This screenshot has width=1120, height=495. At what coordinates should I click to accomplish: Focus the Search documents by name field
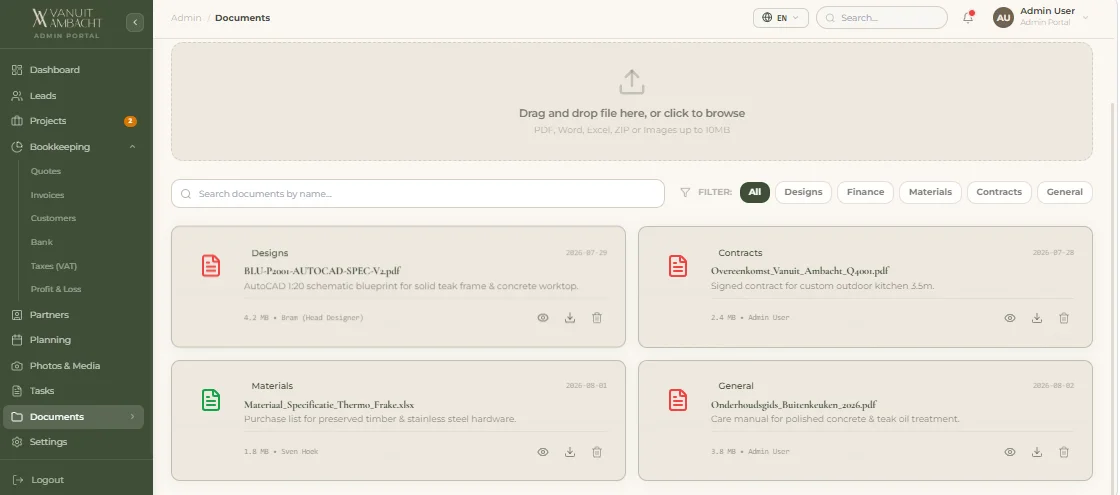[418, 194]
